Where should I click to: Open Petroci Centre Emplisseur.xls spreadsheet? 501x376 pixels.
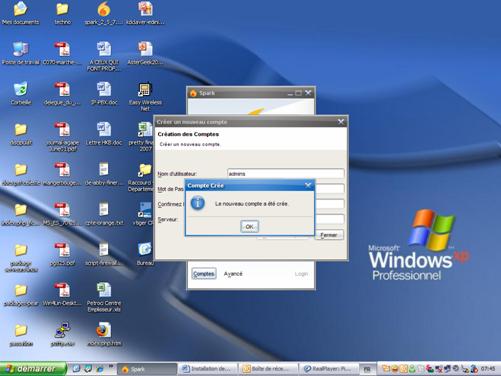coord(104,297)
